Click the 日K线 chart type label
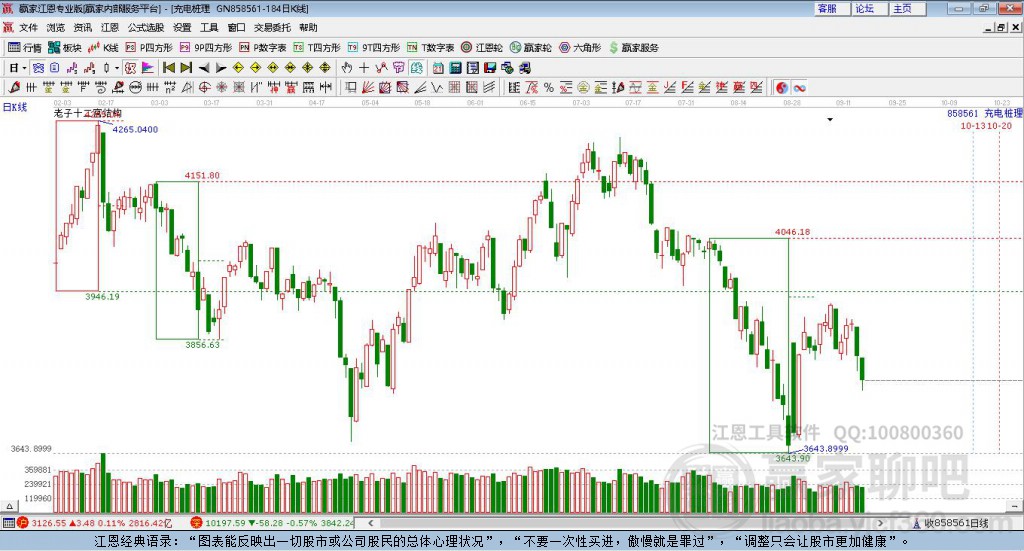Image resolution: width=1024 pixels, height=551 pixels. coord(15,107)
